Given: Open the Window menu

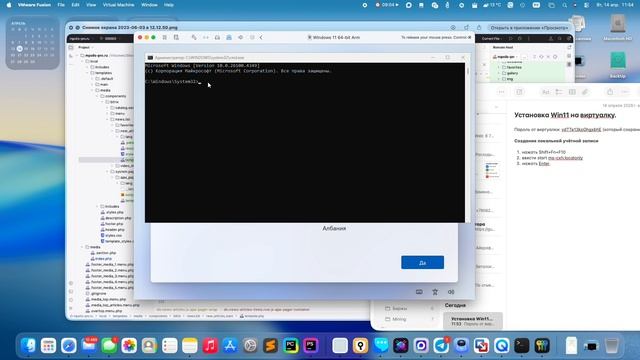Looking at the screenshot, I should click(x=149, y=5).
